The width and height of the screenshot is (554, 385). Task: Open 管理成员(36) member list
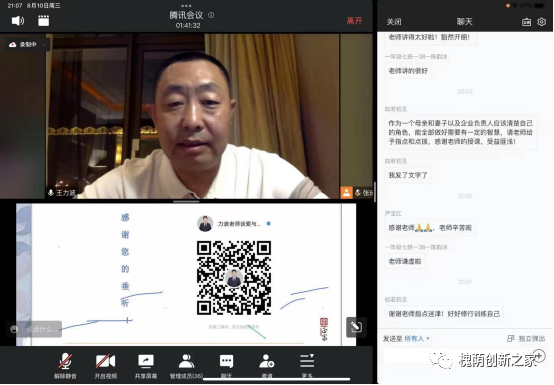(x=186, y=366)
